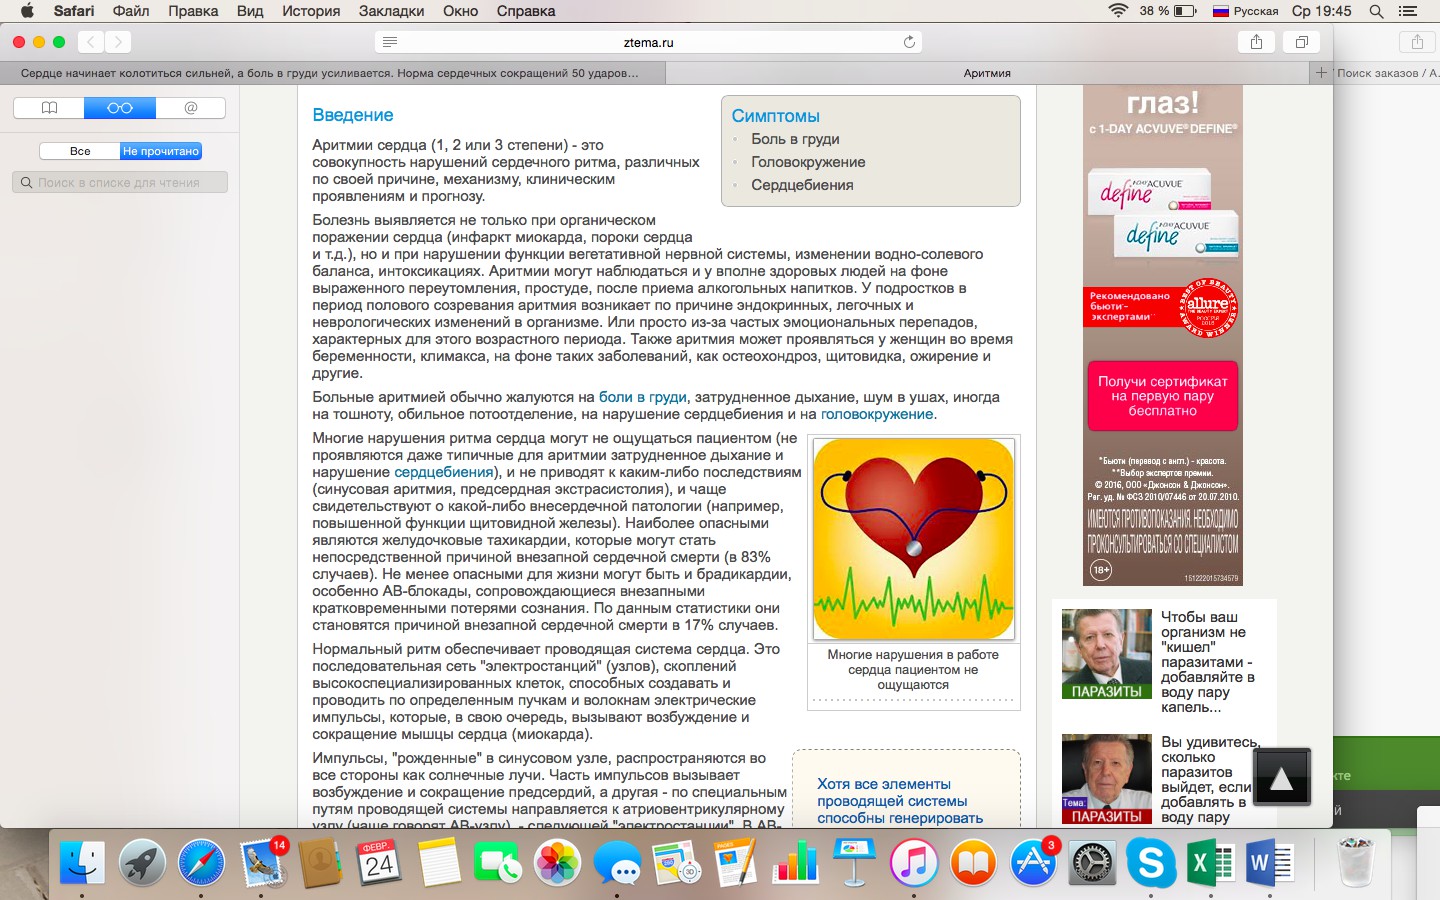Show Reader view from the address bar icon
This screenshot has height=900, width=1440.
[x=390, y=42]
